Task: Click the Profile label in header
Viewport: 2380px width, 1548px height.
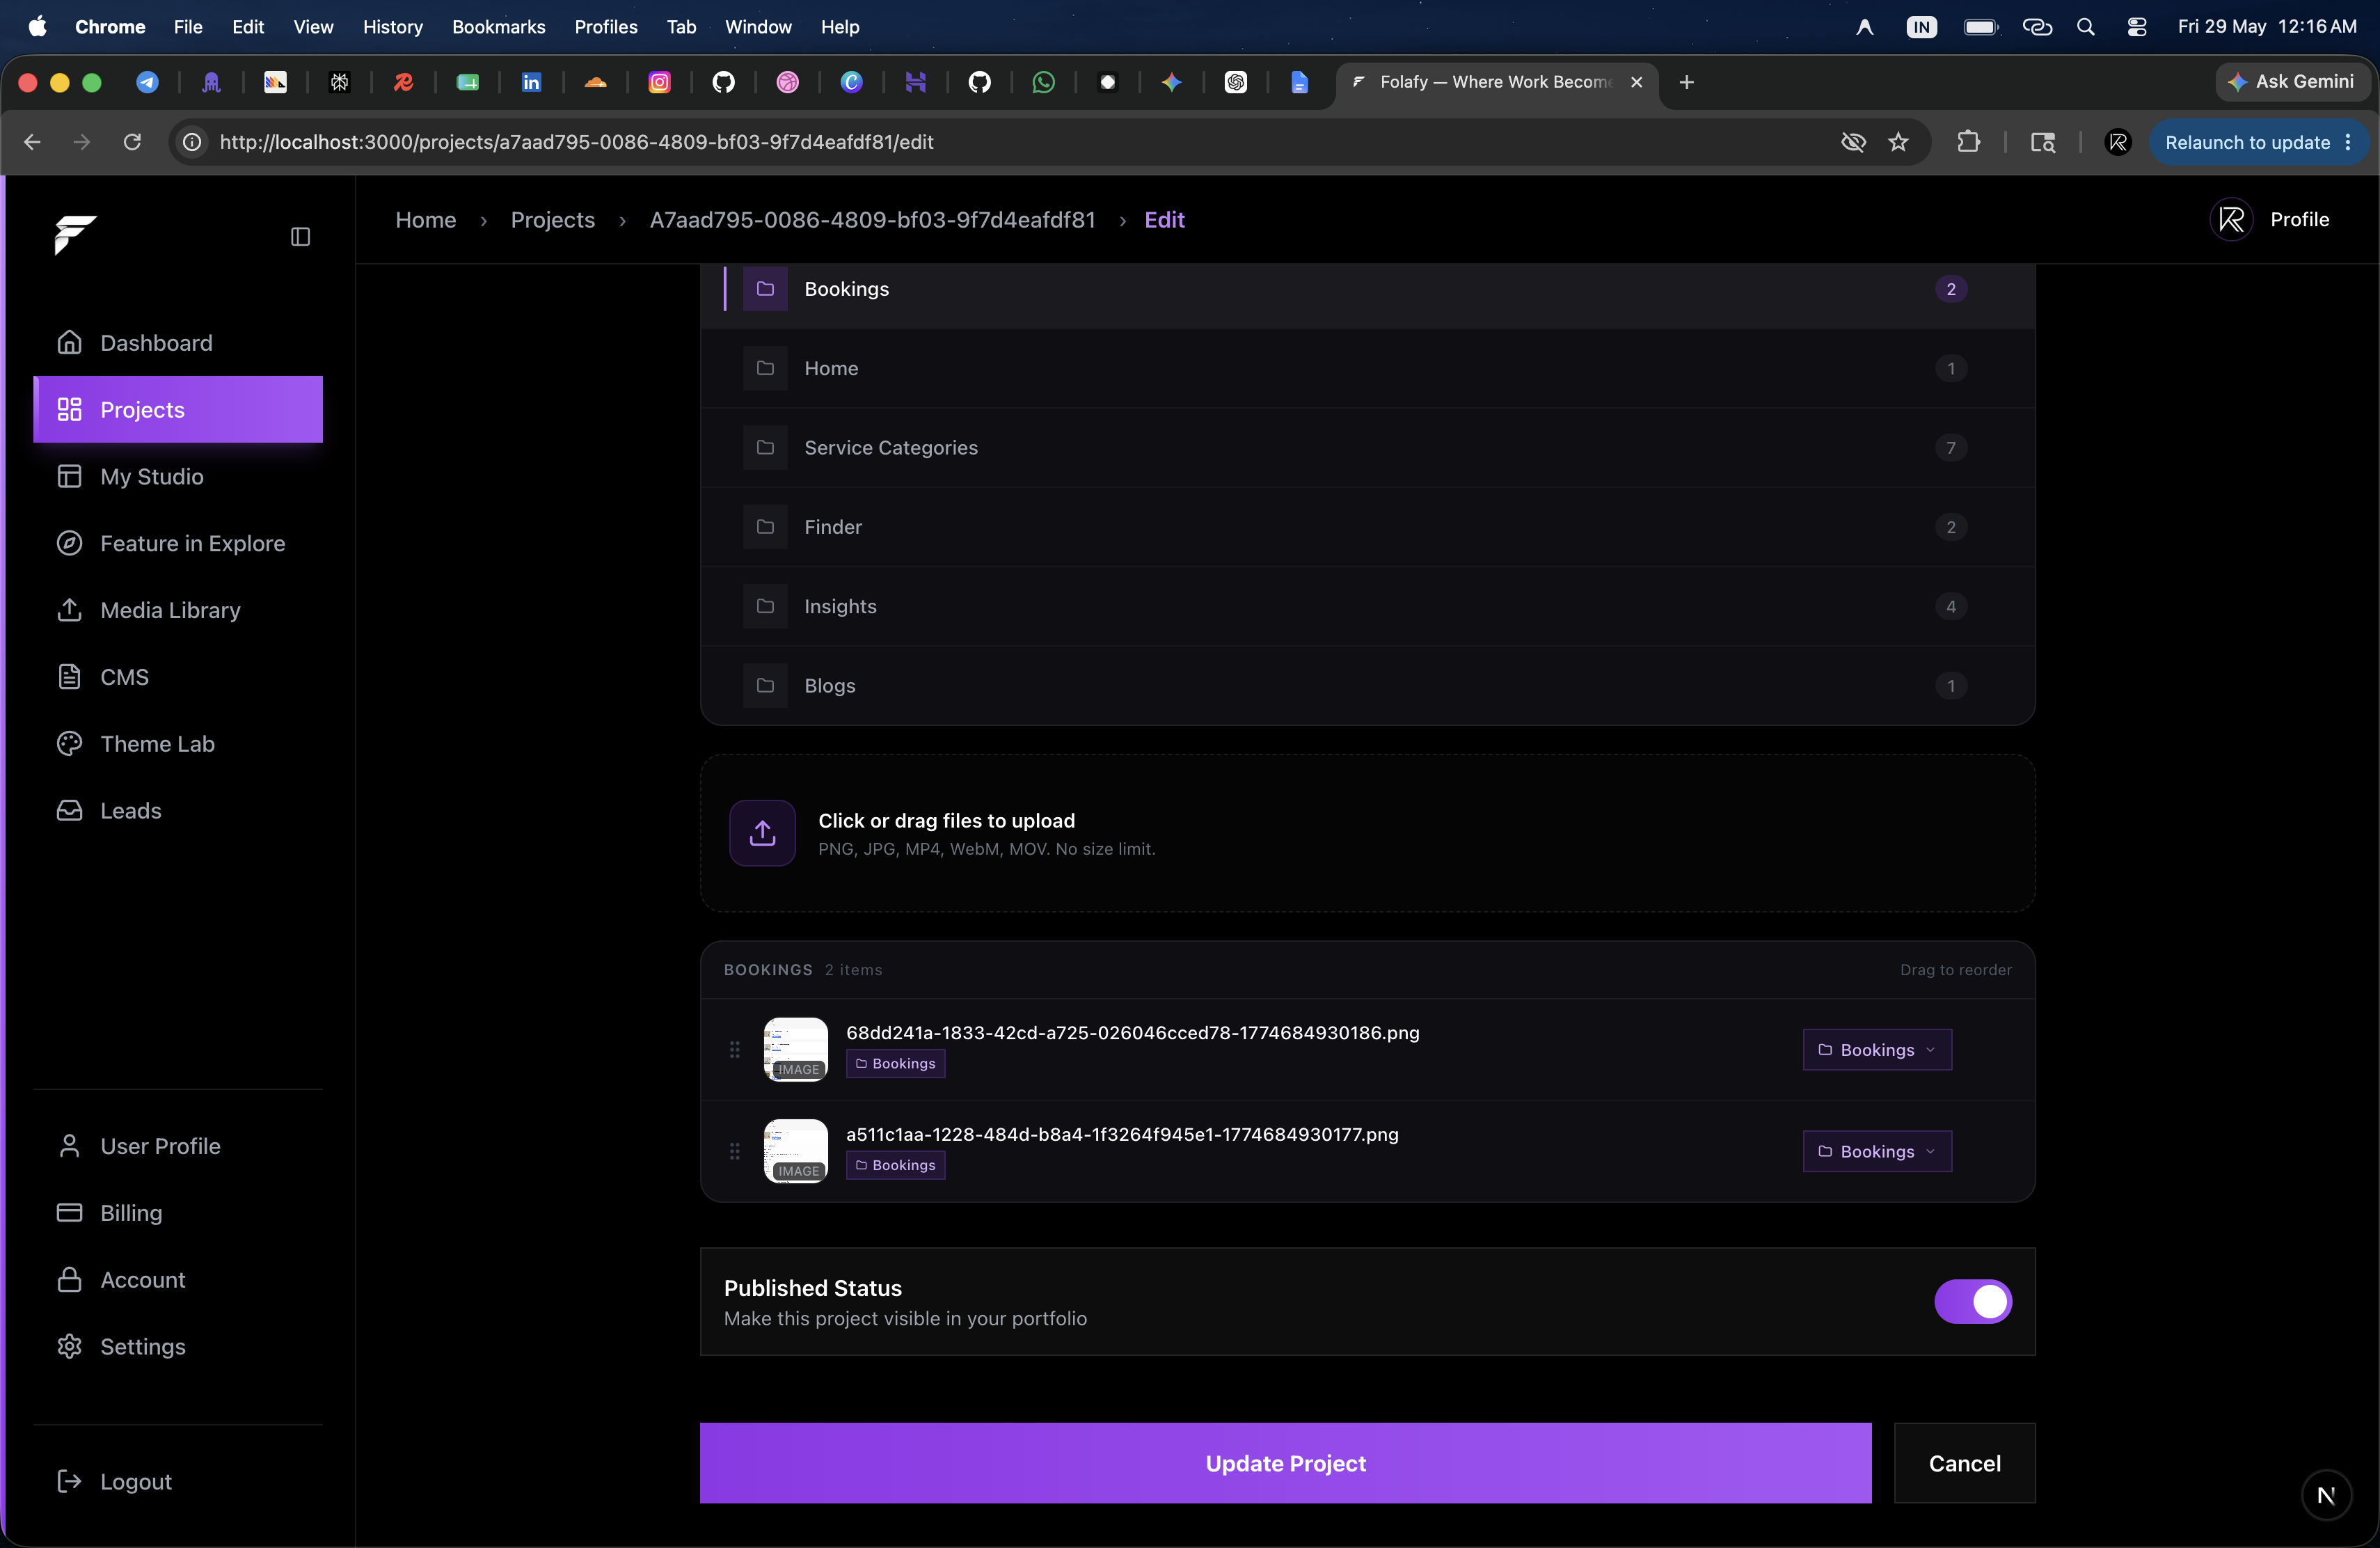Action: point(2299,220)
